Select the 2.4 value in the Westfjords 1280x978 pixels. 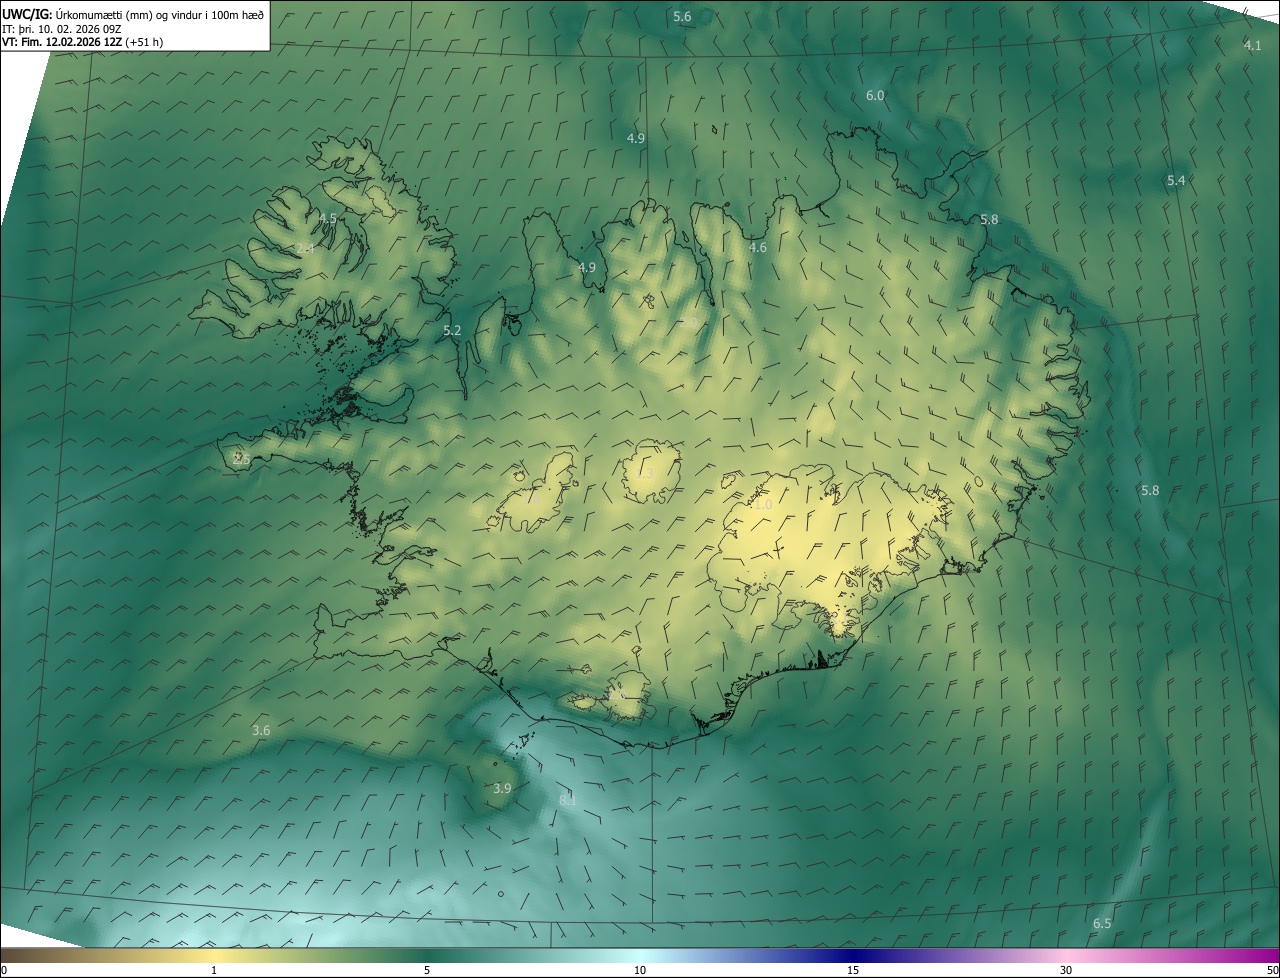click(305, 248)
